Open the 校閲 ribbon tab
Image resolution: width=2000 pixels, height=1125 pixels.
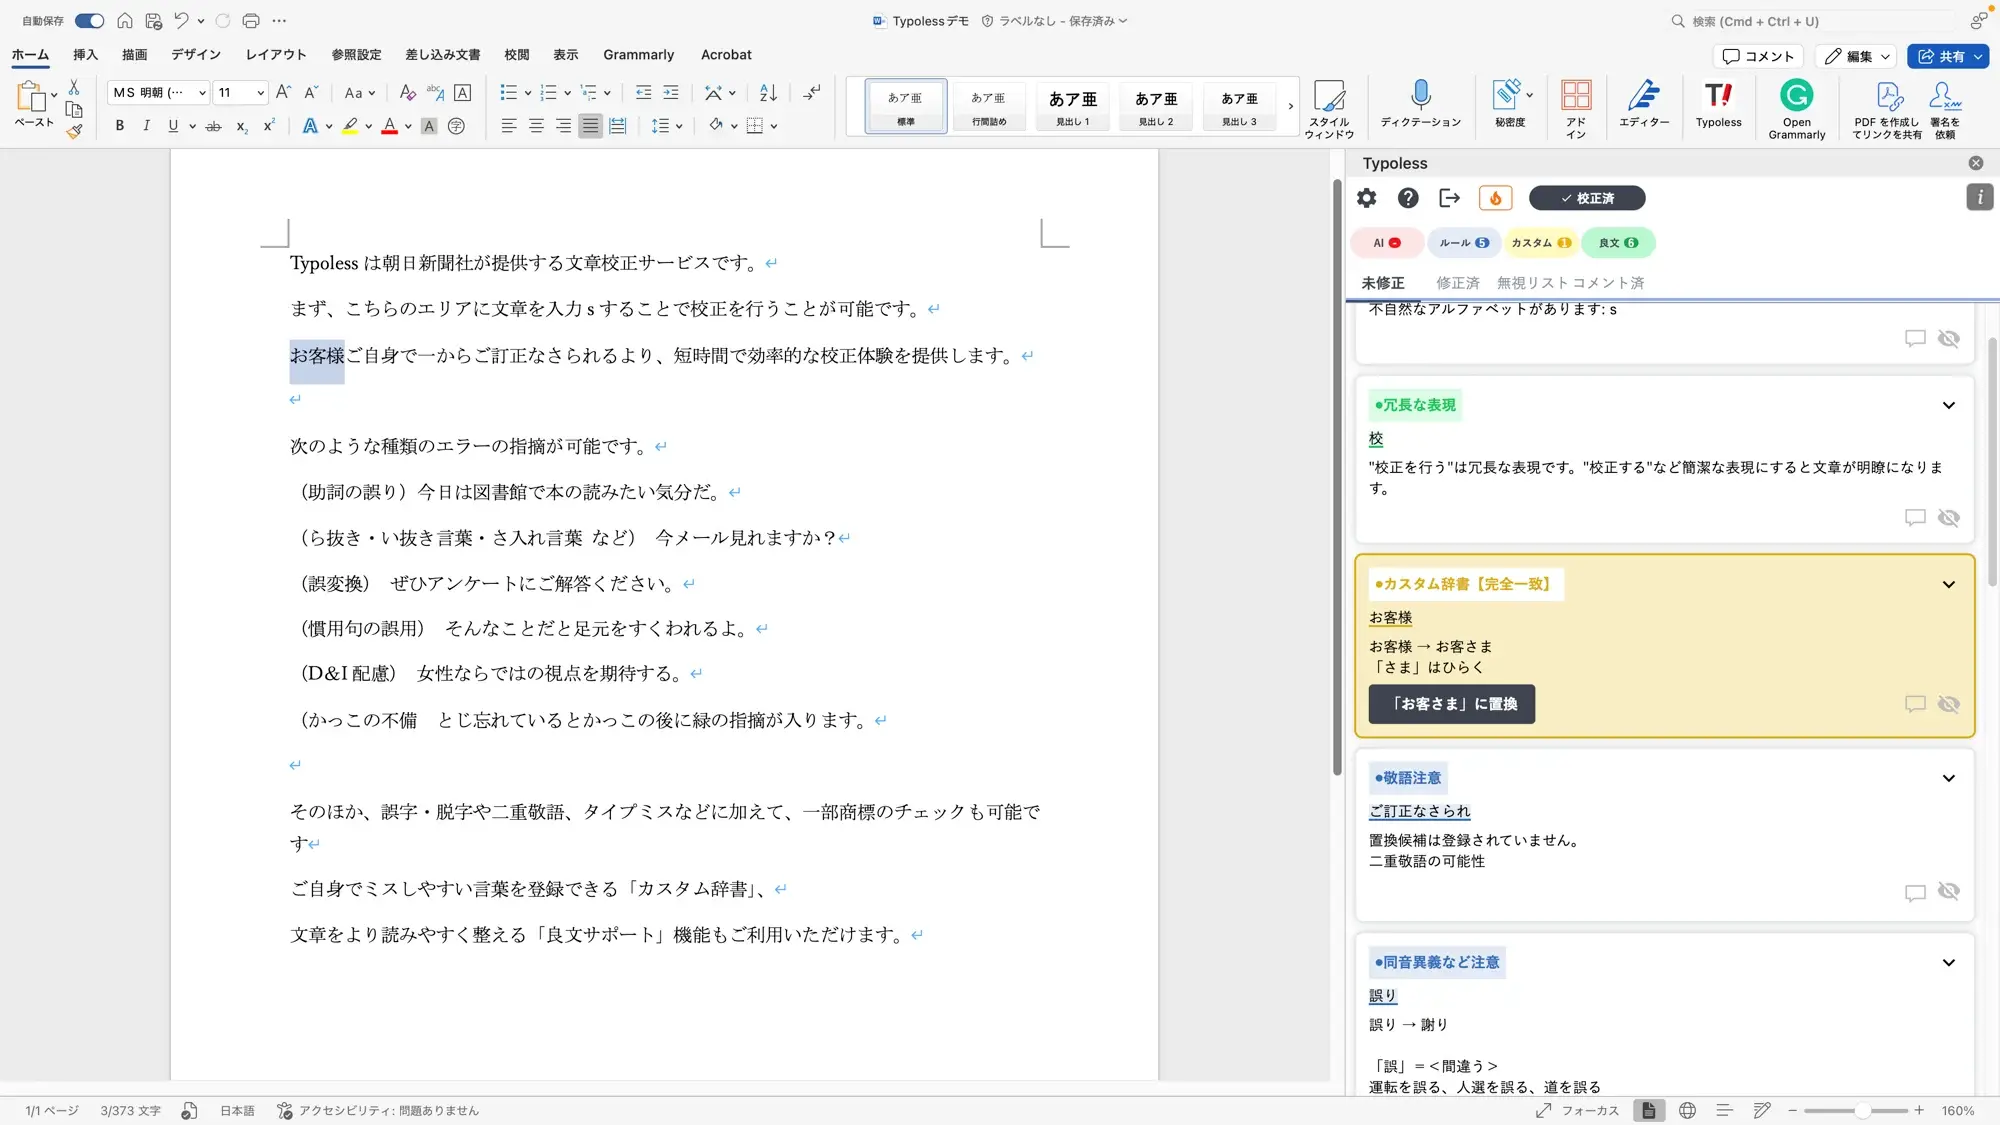pyautogui.click(x=516, y=55)
